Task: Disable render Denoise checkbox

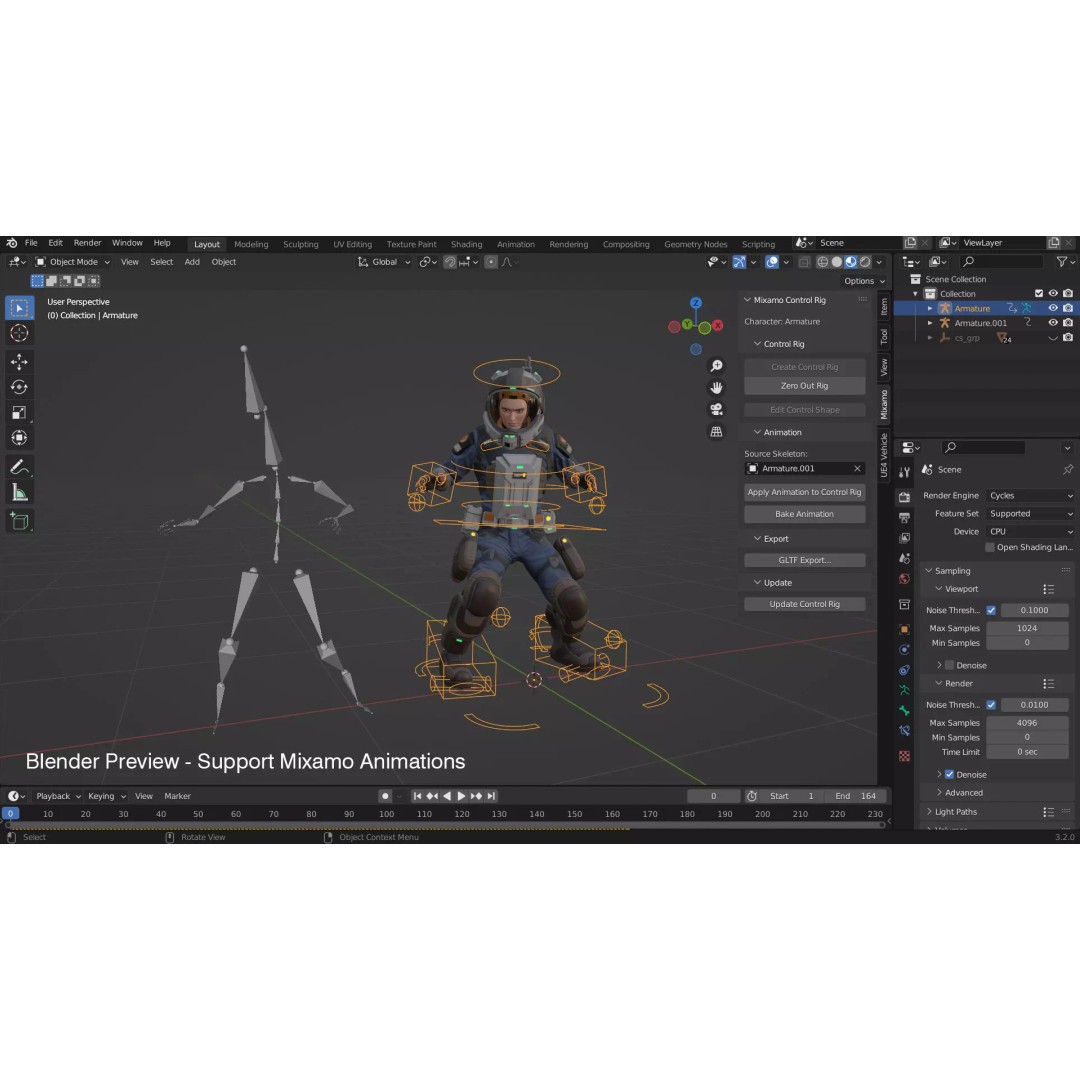Action: click(949, 774)
